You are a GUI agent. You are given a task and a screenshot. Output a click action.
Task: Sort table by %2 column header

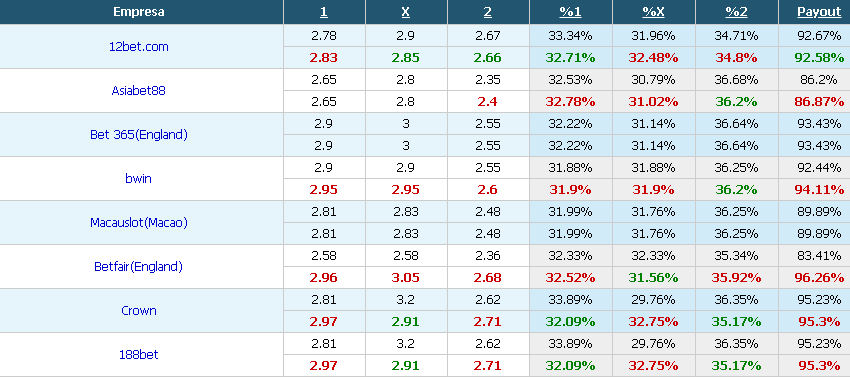736,12
